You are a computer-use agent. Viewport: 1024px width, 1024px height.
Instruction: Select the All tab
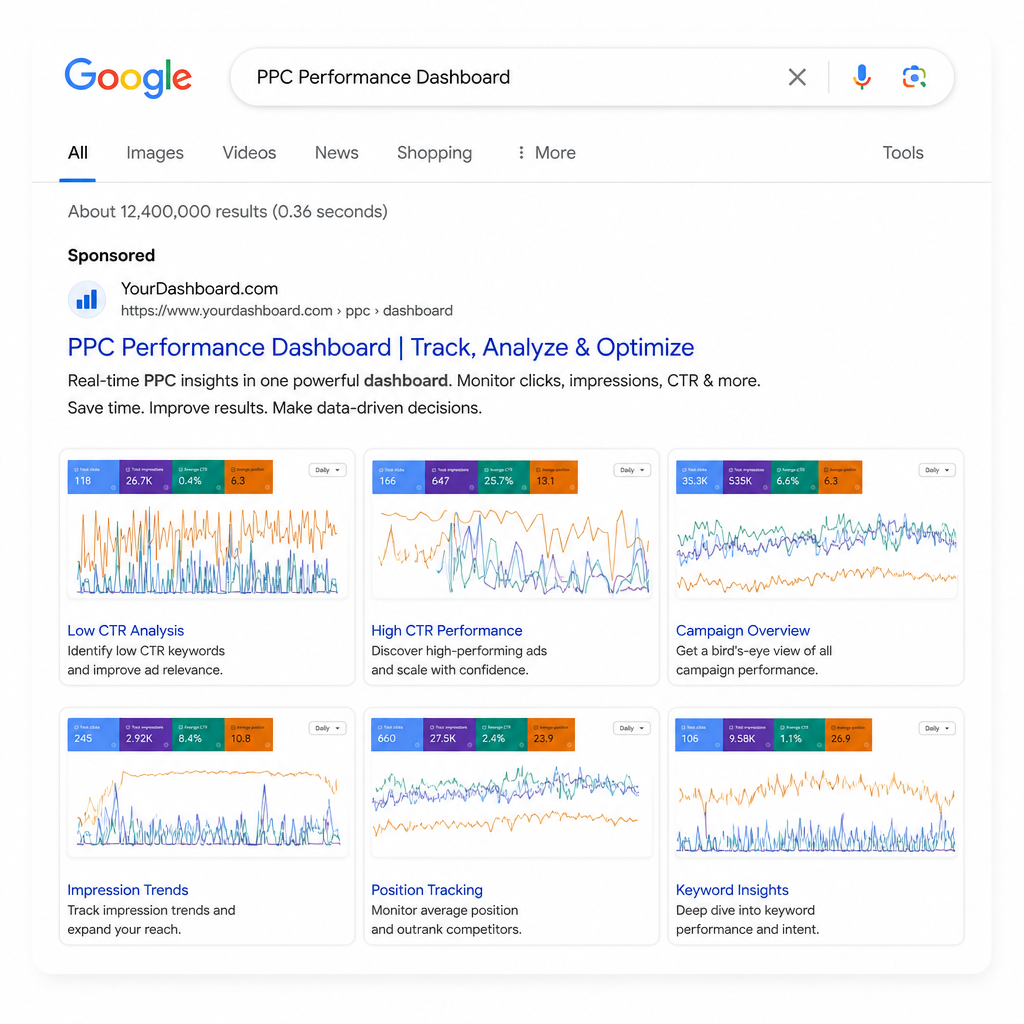pyautogui.click(x=78, y=153)
